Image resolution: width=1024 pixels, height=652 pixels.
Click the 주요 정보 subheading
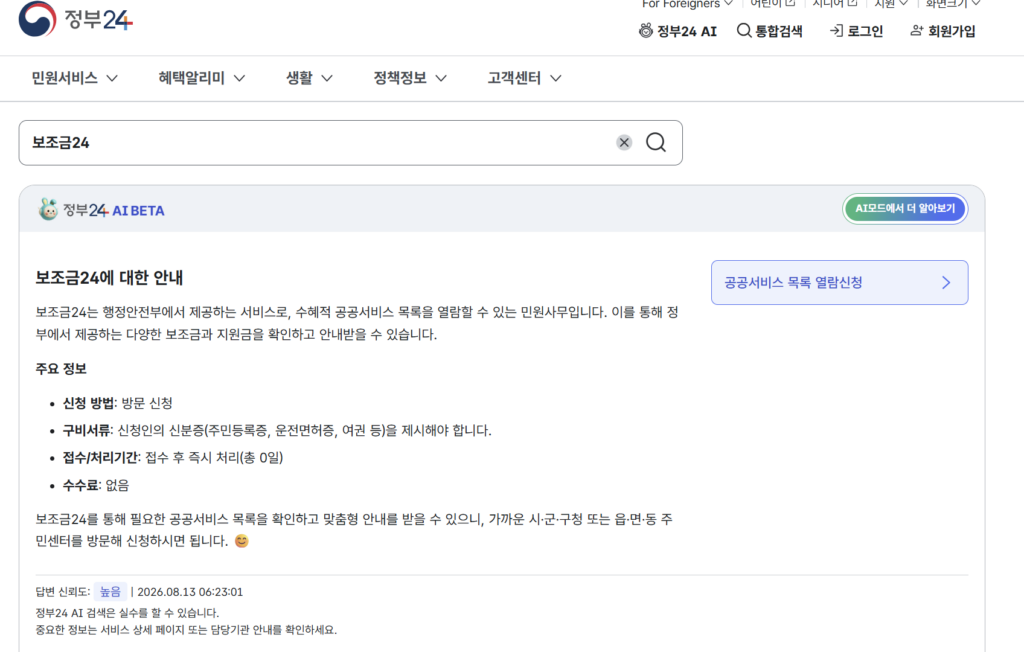tap(61, 369)
